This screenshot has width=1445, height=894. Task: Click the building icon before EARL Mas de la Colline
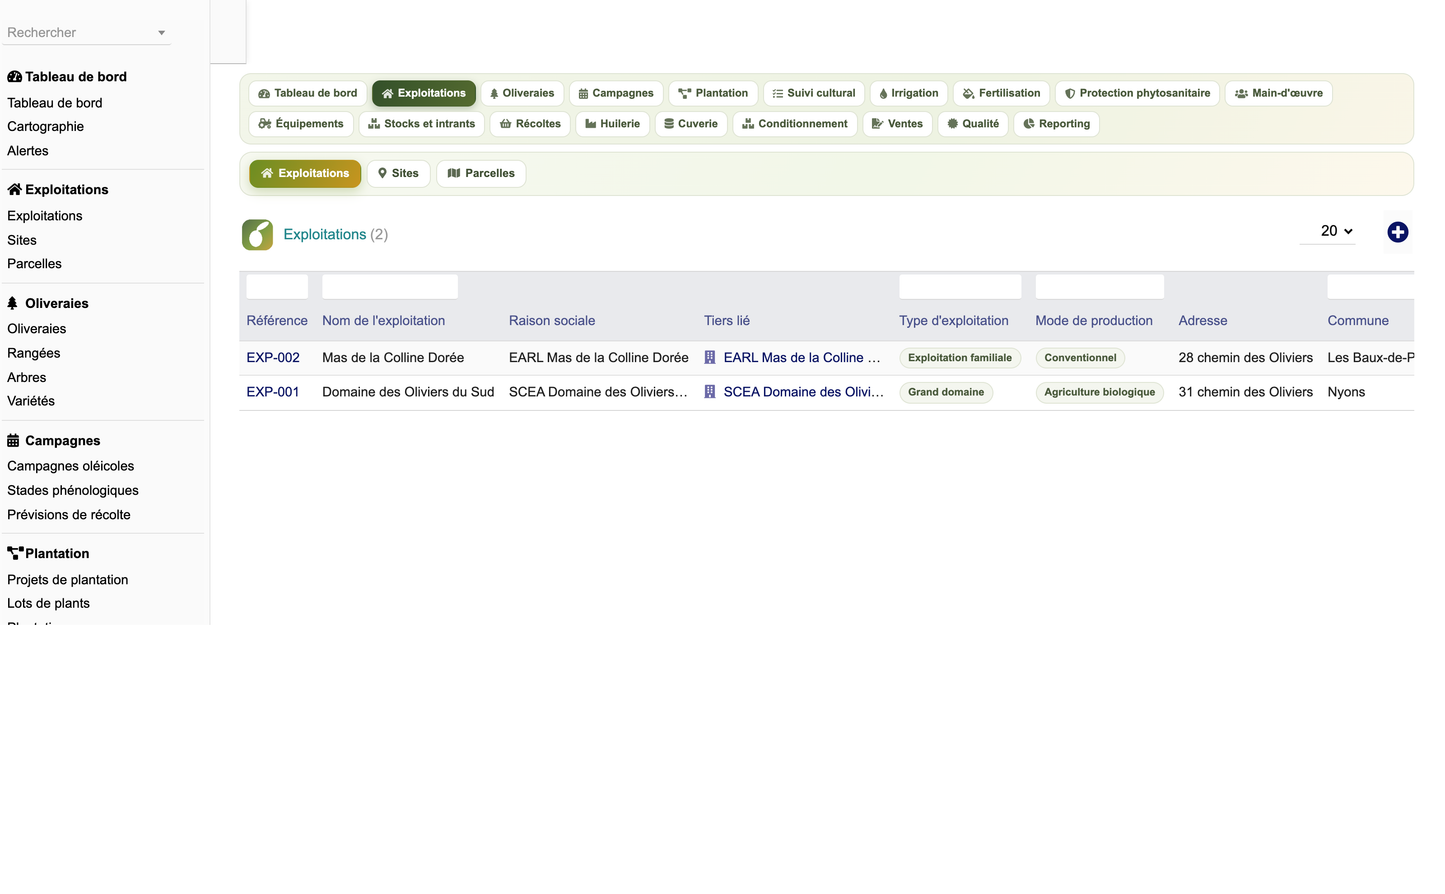click(710, 358)
